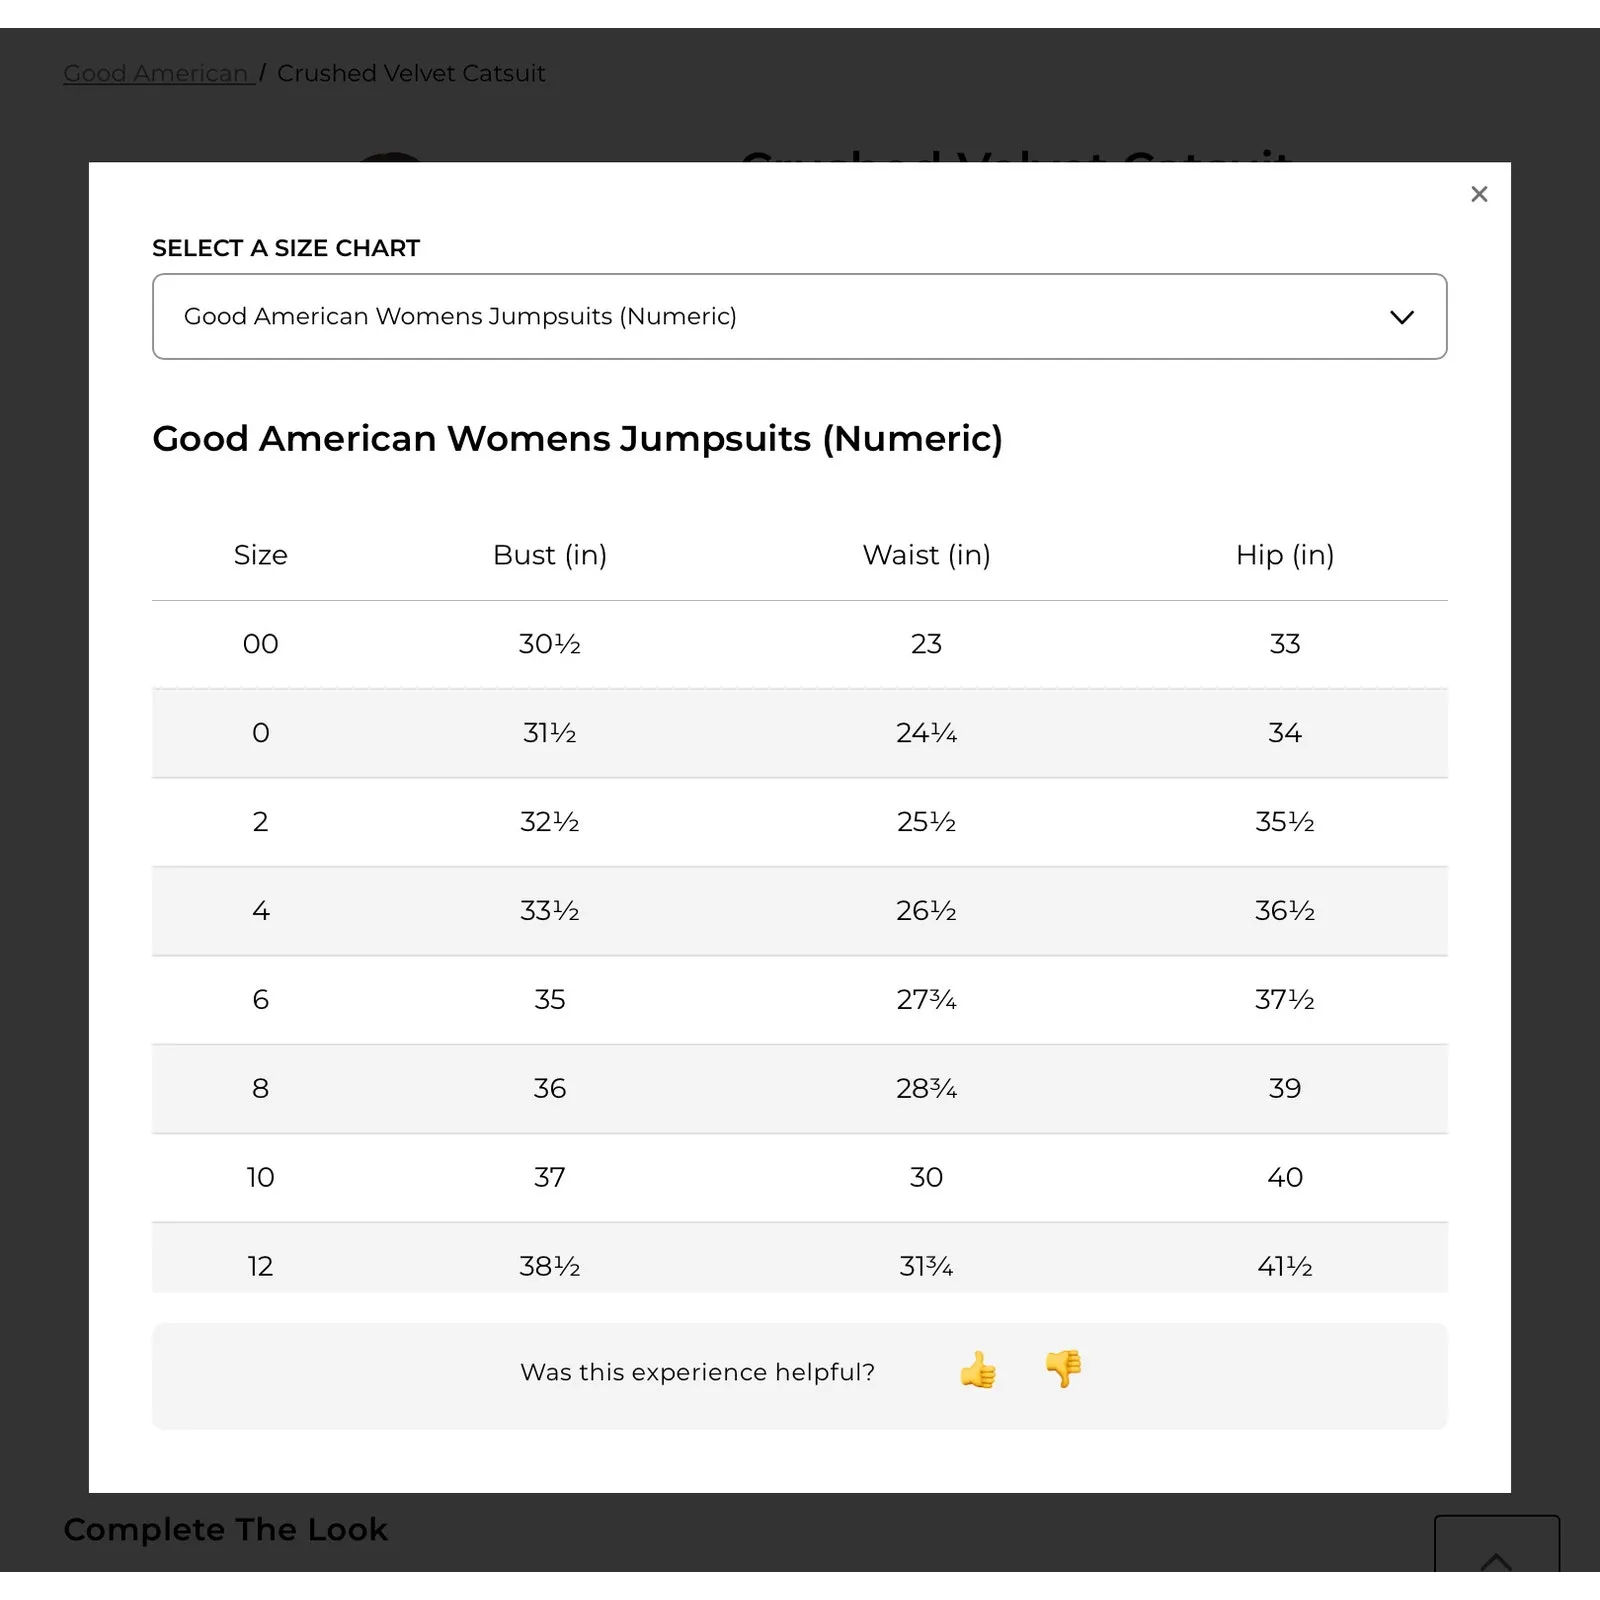Click the Hip (in) column header
Viewport: 1600px width, 1600px height.
tap(1285, 555)
